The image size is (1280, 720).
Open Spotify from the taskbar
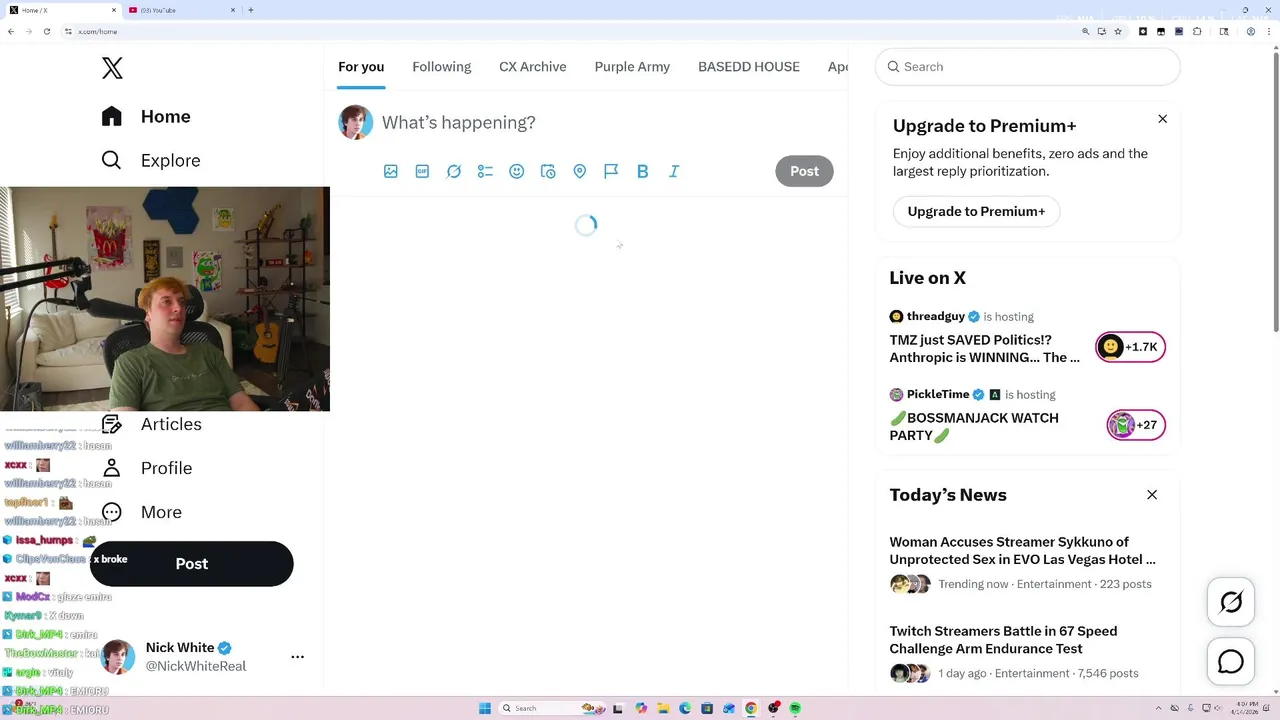[795, 708]
